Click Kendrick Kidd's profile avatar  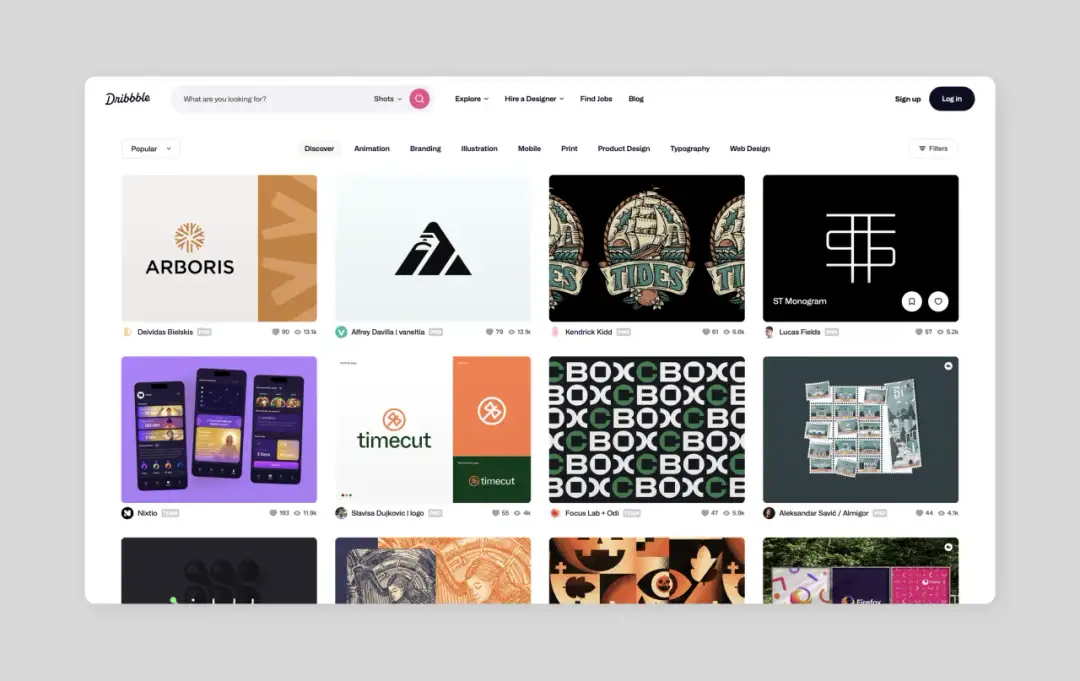(x=555, y=331)
